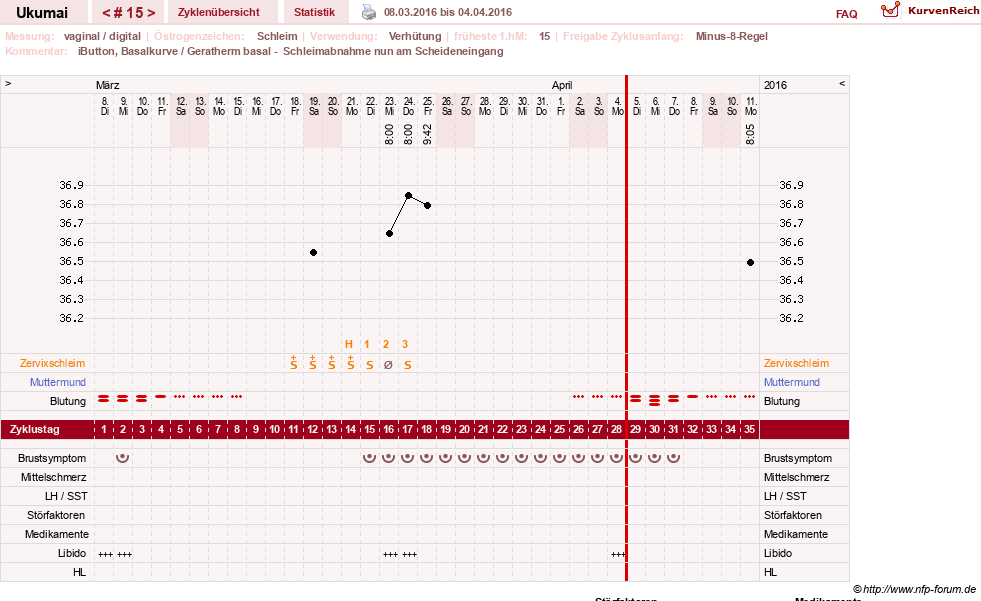Click the temperature point on March 25
This screenshot has width=981, height=601.
coord(427,205)
